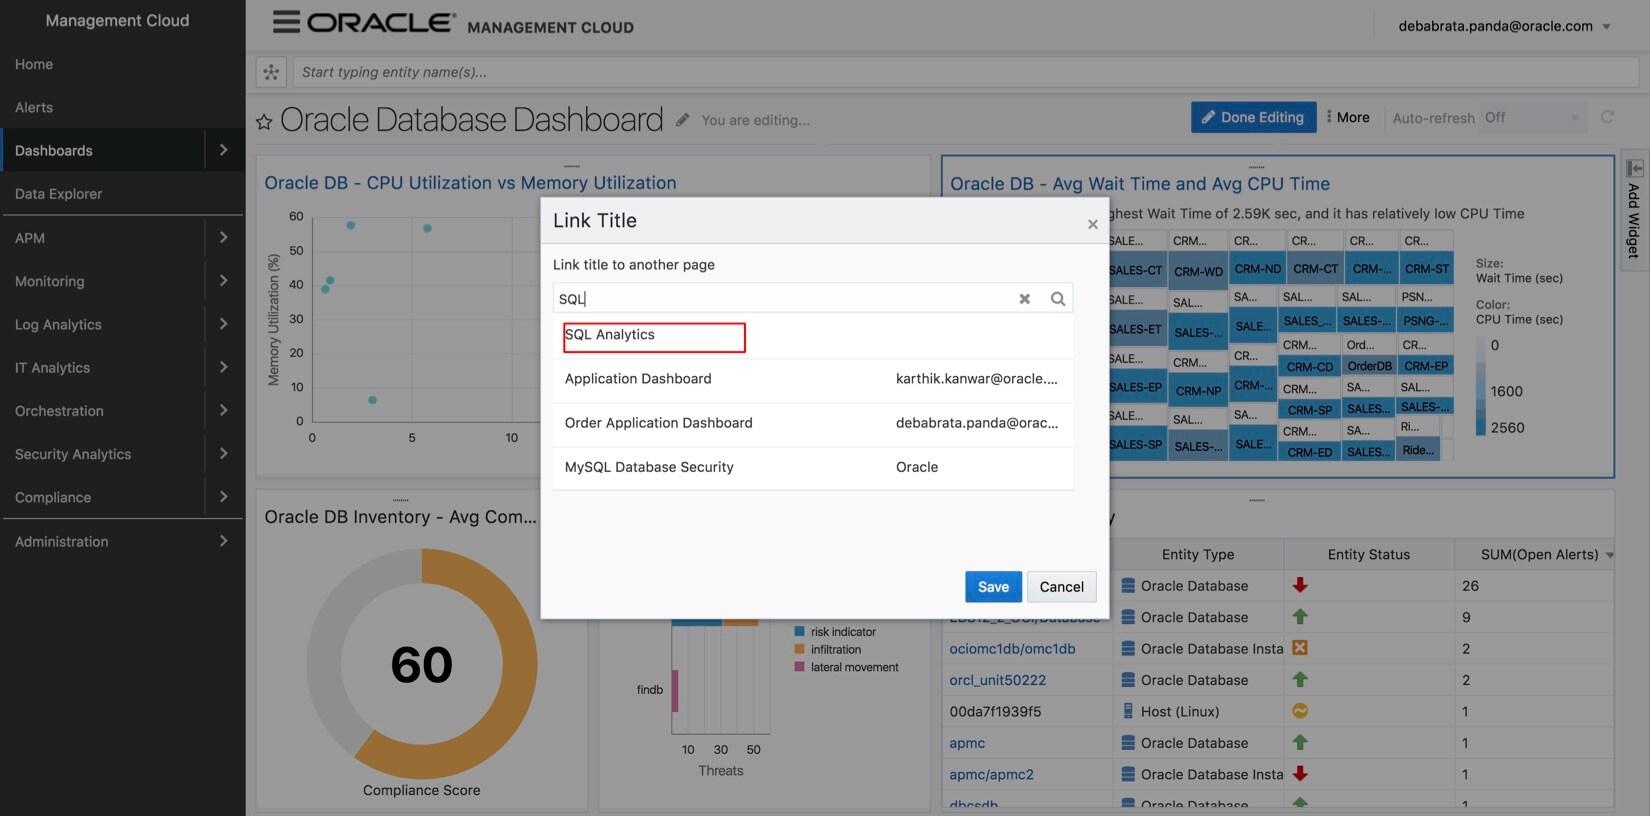Viewport: 1650px width, 816px height.
Task: Open the ociomc1db/omc1db entity link
Action: (1012, 649)
